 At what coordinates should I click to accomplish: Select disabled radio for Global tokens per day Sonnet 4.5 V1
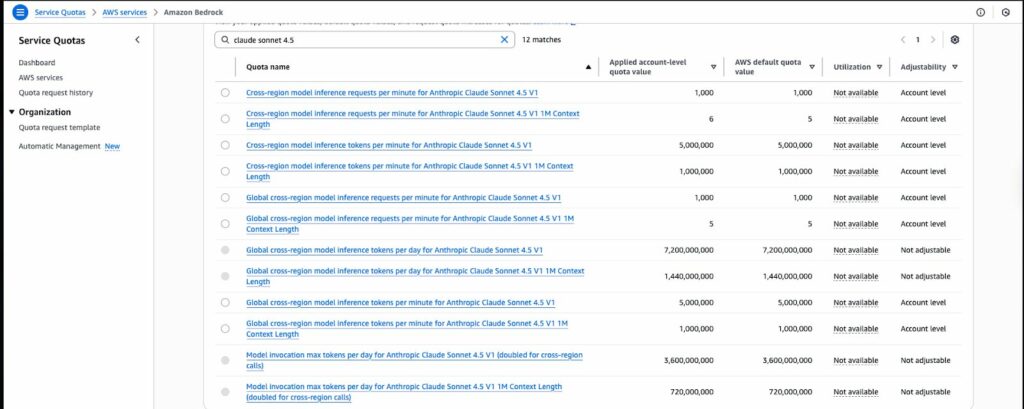pos(225,250)
